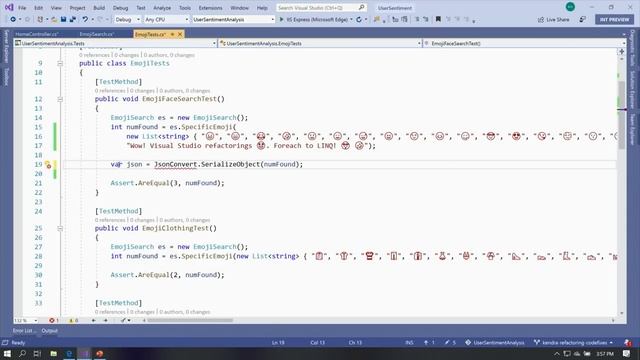Screen dimensions: 640x360
Task: Click the Visual Studio logo icon
Action: click(9, 7)
